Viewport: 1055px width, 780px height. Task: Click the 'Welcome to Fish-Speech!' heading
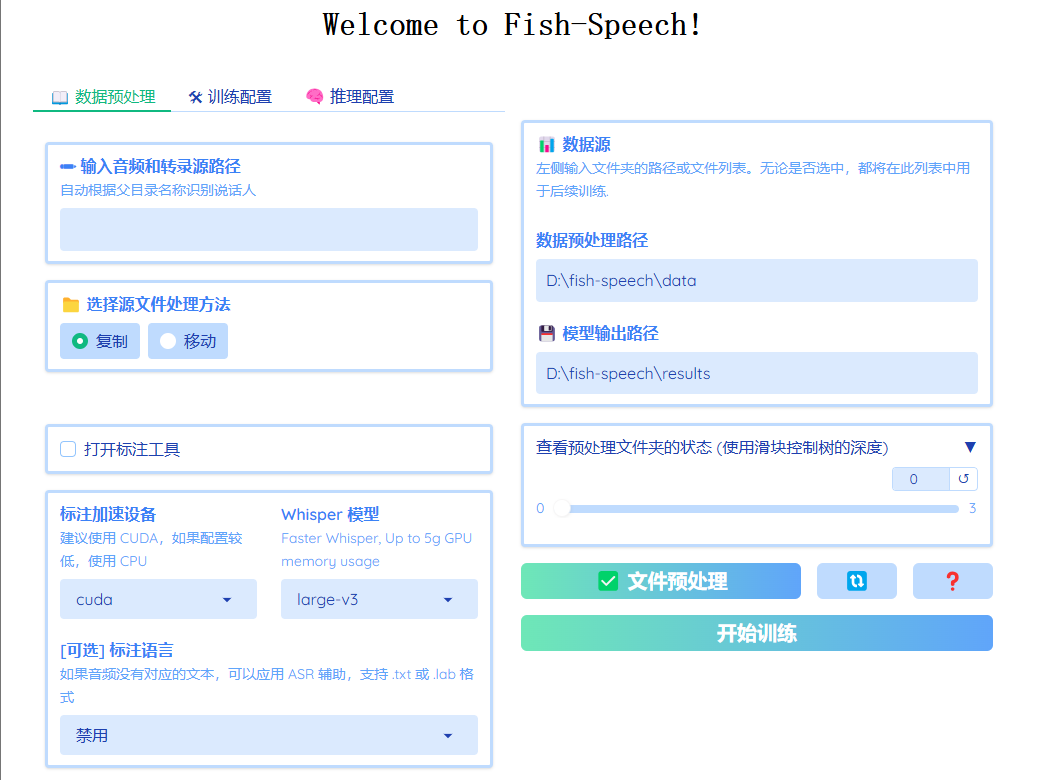pos(512,26)
